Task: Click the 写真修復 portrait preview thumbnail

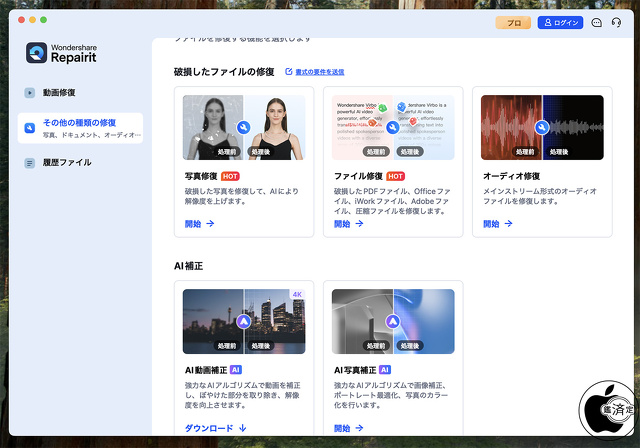Action: tap(244, 127)
